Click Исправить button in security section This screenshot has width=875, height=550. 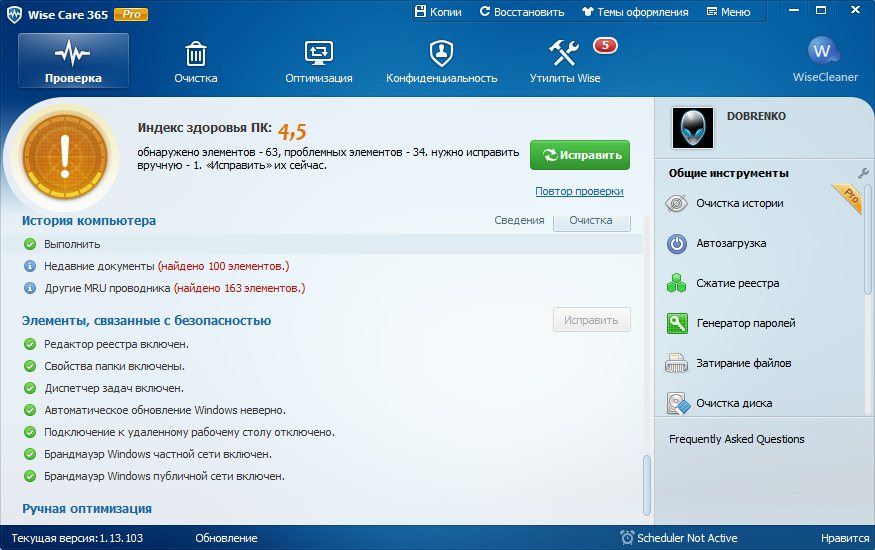pos(592,320)
